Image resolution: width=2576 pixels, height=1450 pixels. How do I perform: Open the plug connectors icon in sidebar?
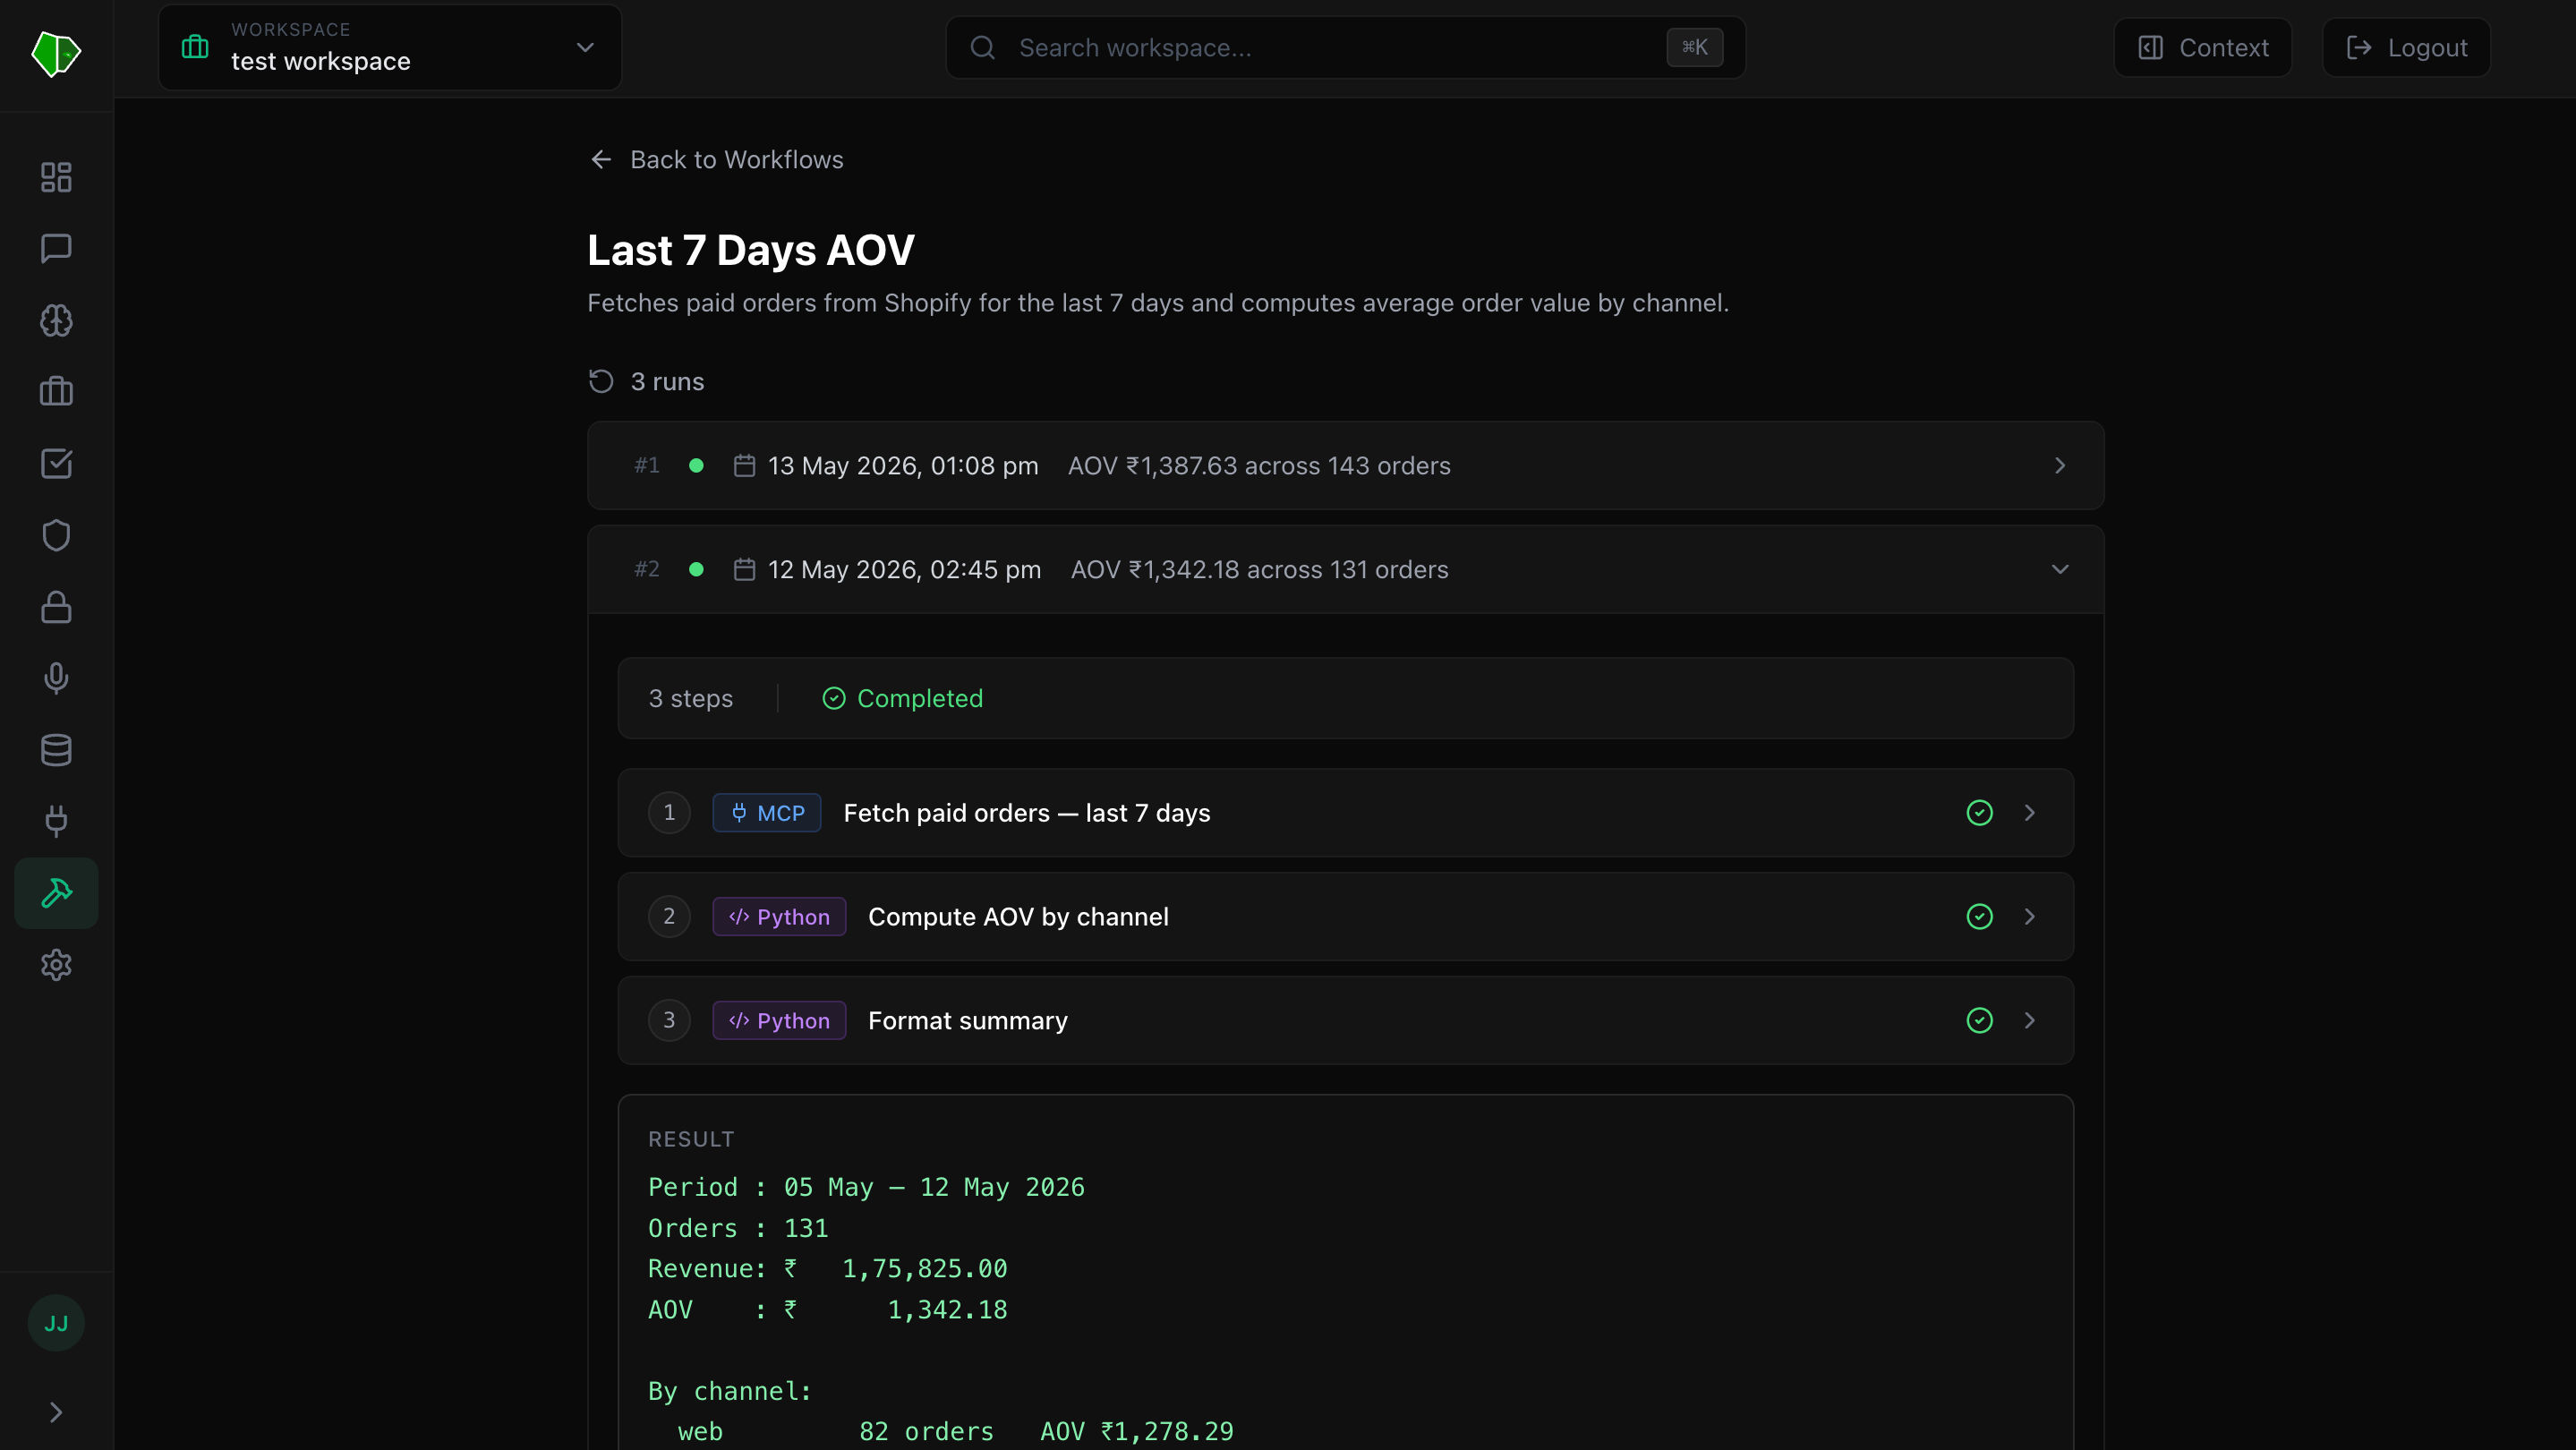point(56,821)
